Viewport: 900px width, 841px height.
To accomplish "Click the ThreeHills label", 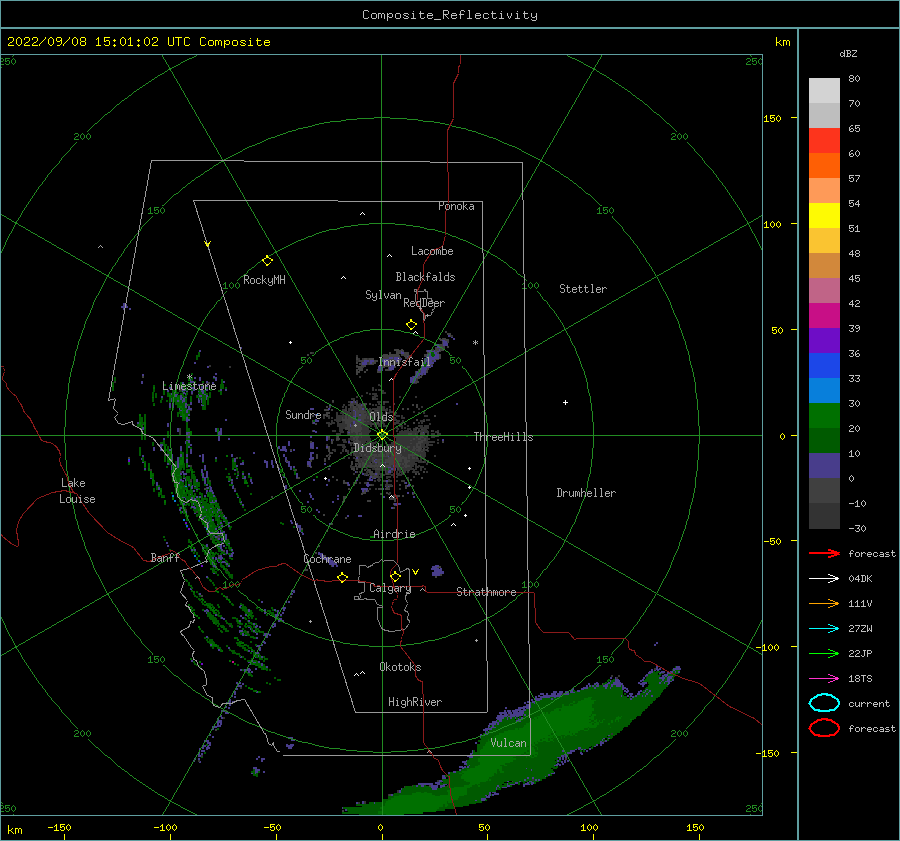I will (503, 437).
